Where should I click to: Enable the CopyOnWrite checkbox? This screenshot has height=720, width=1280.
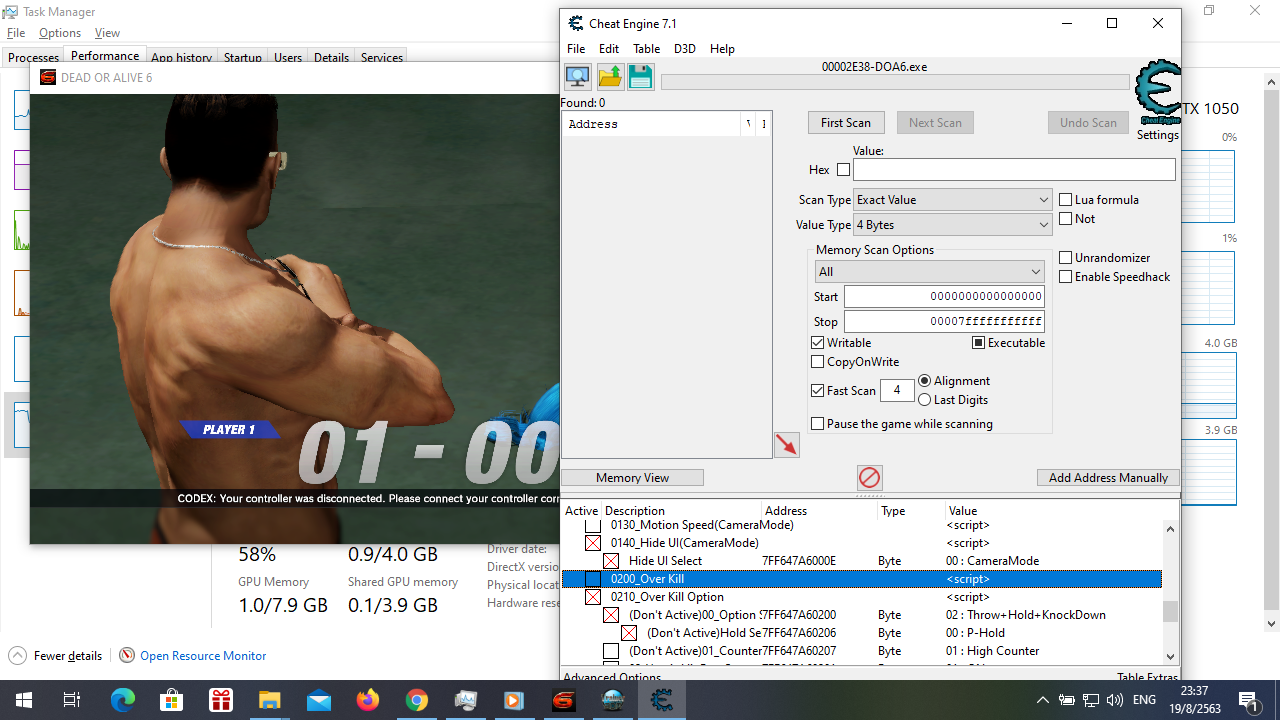tap(818, 362)
